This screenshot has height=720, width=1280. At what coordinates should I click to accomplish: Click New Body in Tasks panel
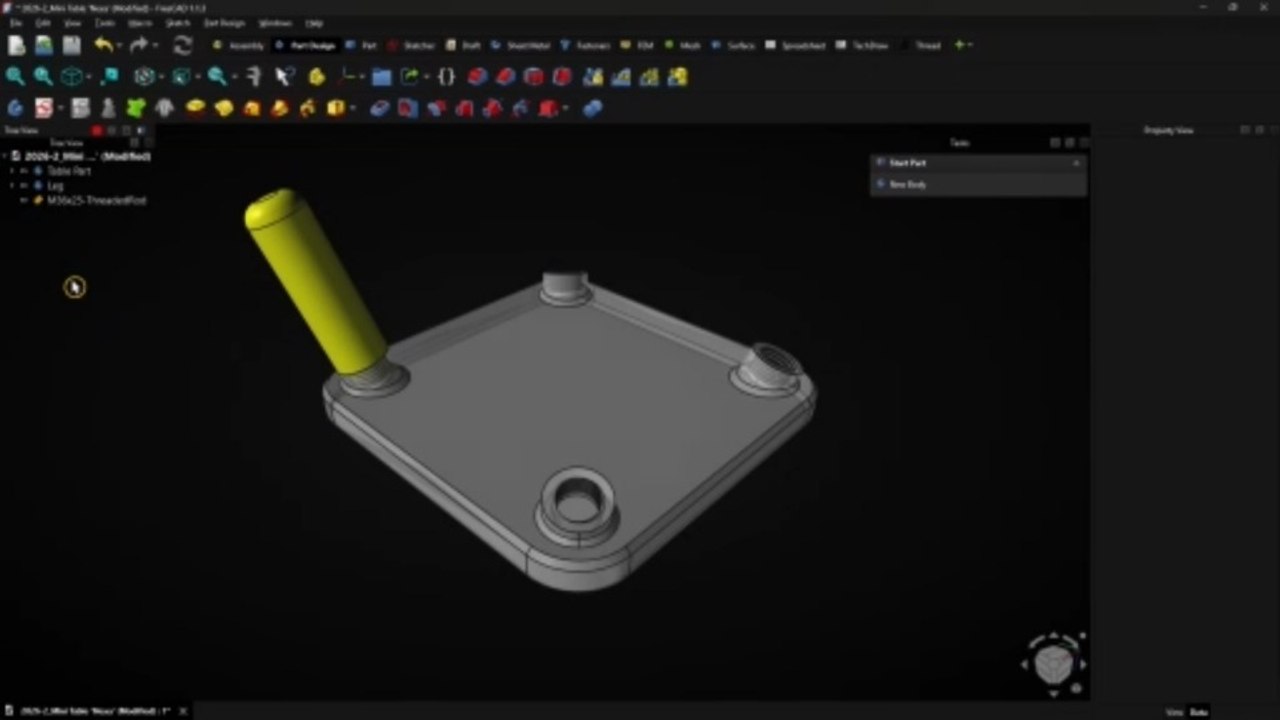click(x=908, y=184)
